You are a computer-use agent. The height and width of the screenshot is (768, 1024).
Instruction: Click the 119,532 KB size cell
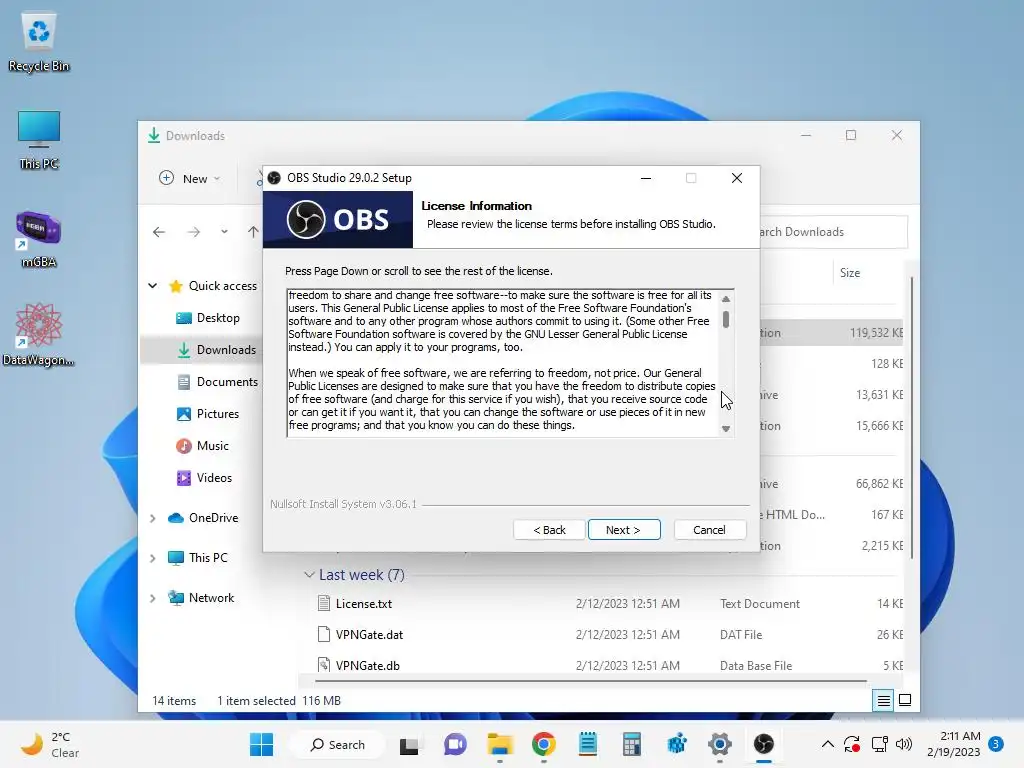coord(876,333)
